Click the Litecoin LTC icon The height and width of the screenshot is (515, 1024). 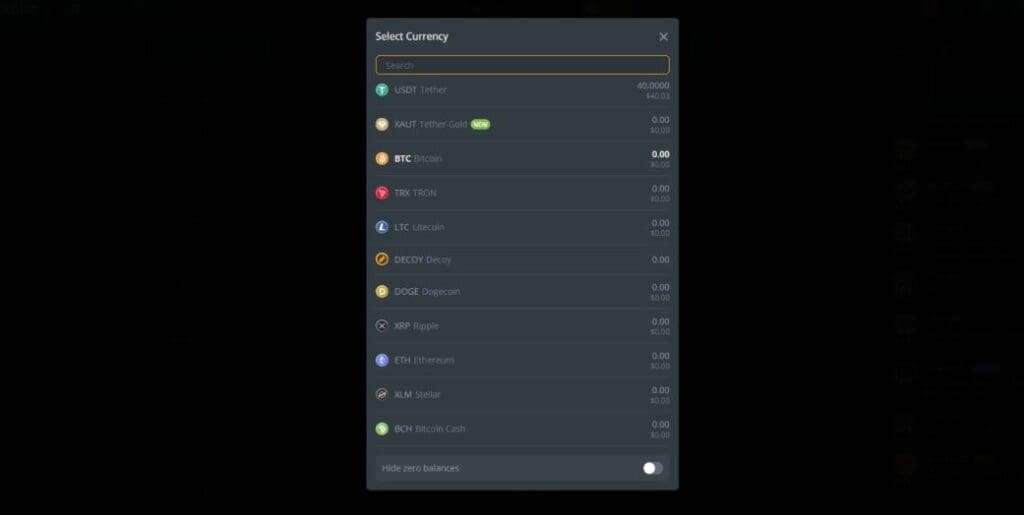pyautogui.click(x=382, y=227)
